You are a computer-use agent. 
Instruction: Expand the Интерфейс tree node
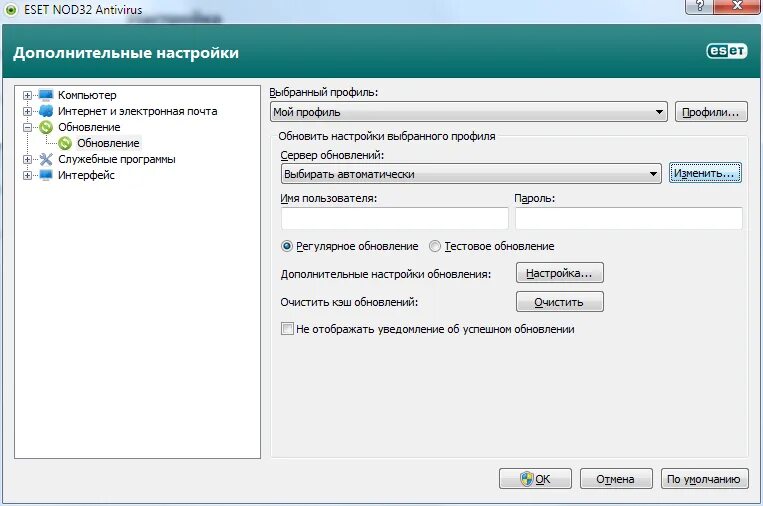point(27,176)
